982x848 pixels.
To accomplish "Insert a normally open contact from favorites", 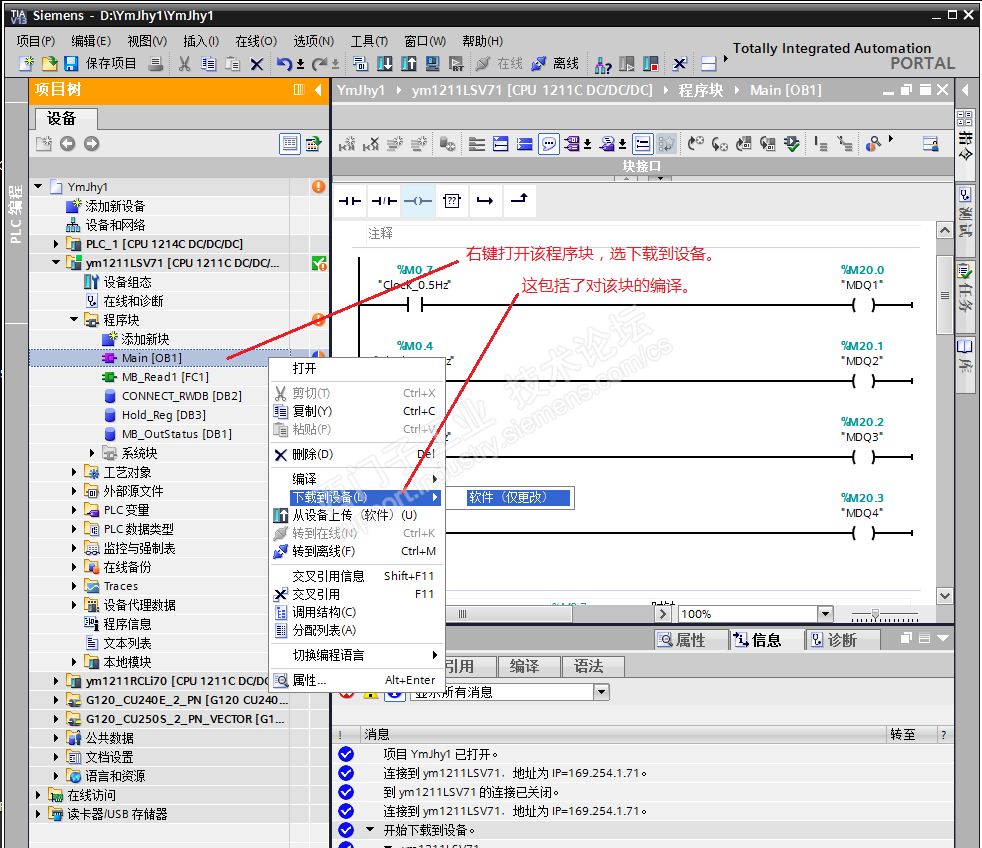I will [349, 201].
